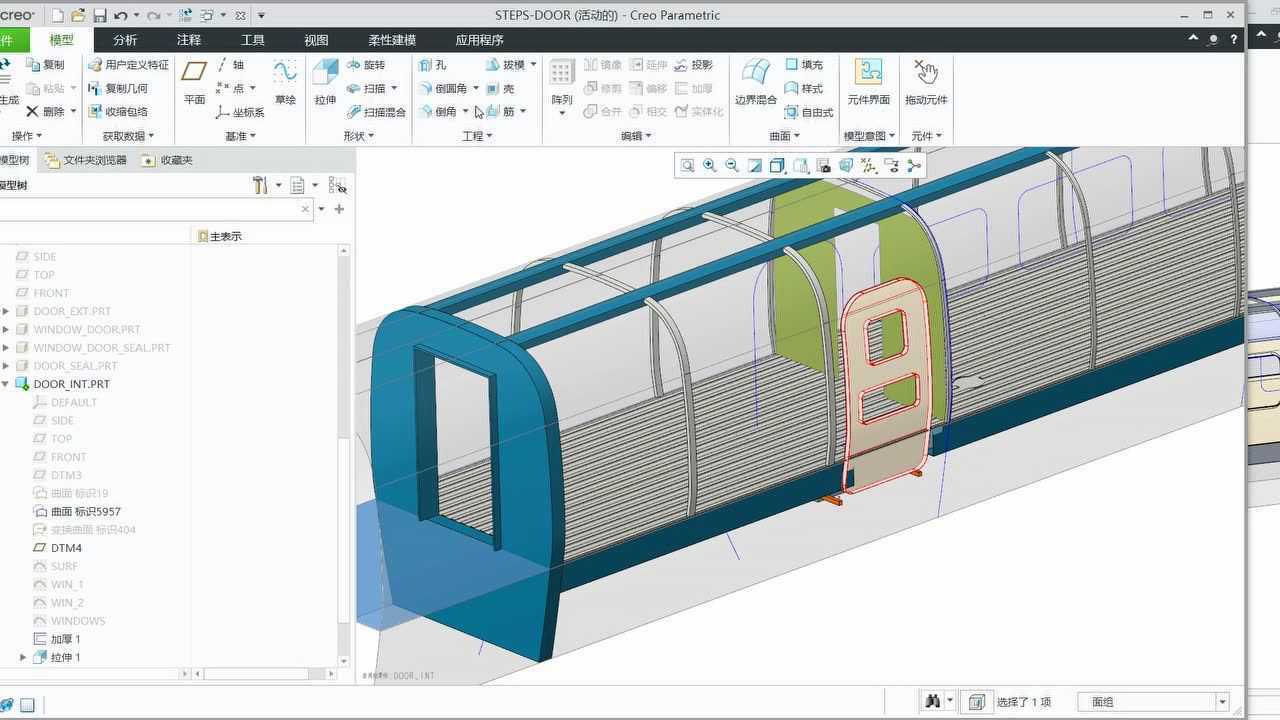Choose the 边界混合 boundary blend tool
Screen dimensions: 1280x720
point(755,82)
